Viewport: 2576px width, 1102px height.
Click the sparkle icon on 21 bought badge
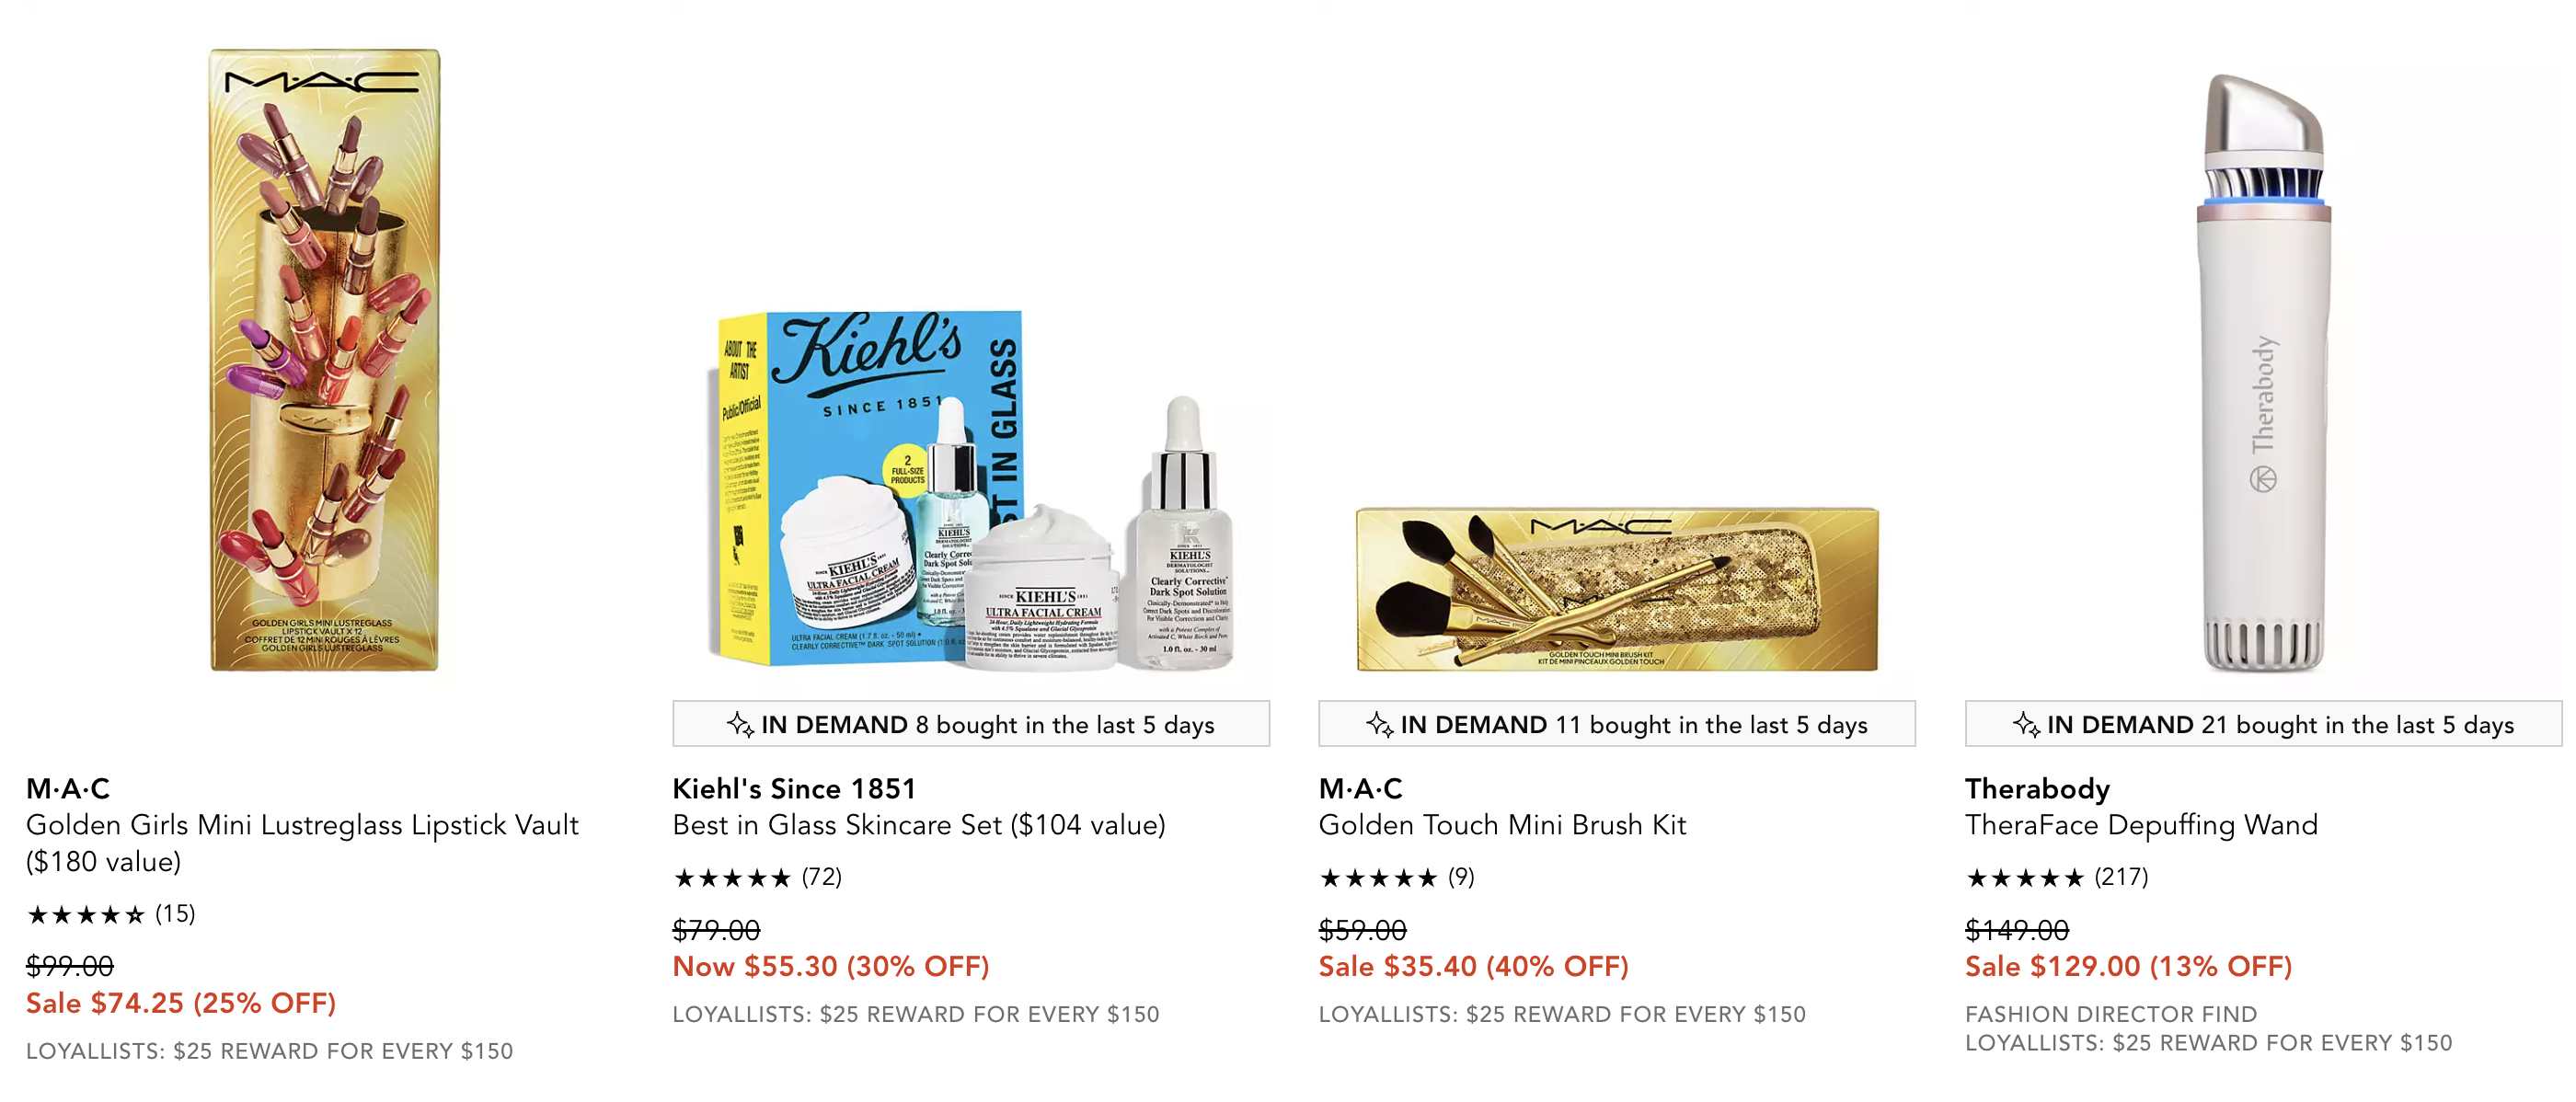[x=2026, y=724]
